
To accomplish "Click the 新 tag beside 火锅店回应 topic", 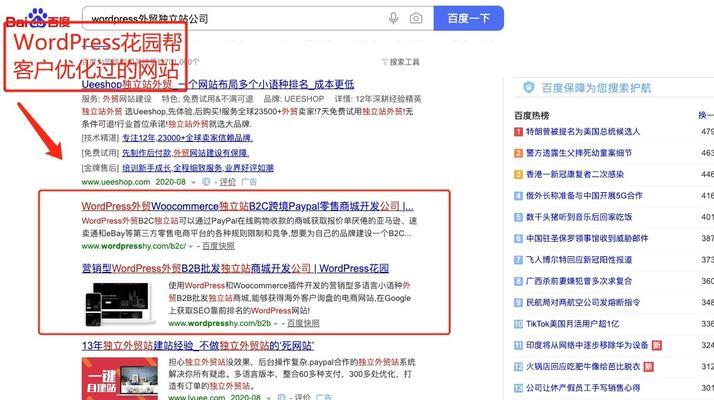I will (x=648, y=367).
